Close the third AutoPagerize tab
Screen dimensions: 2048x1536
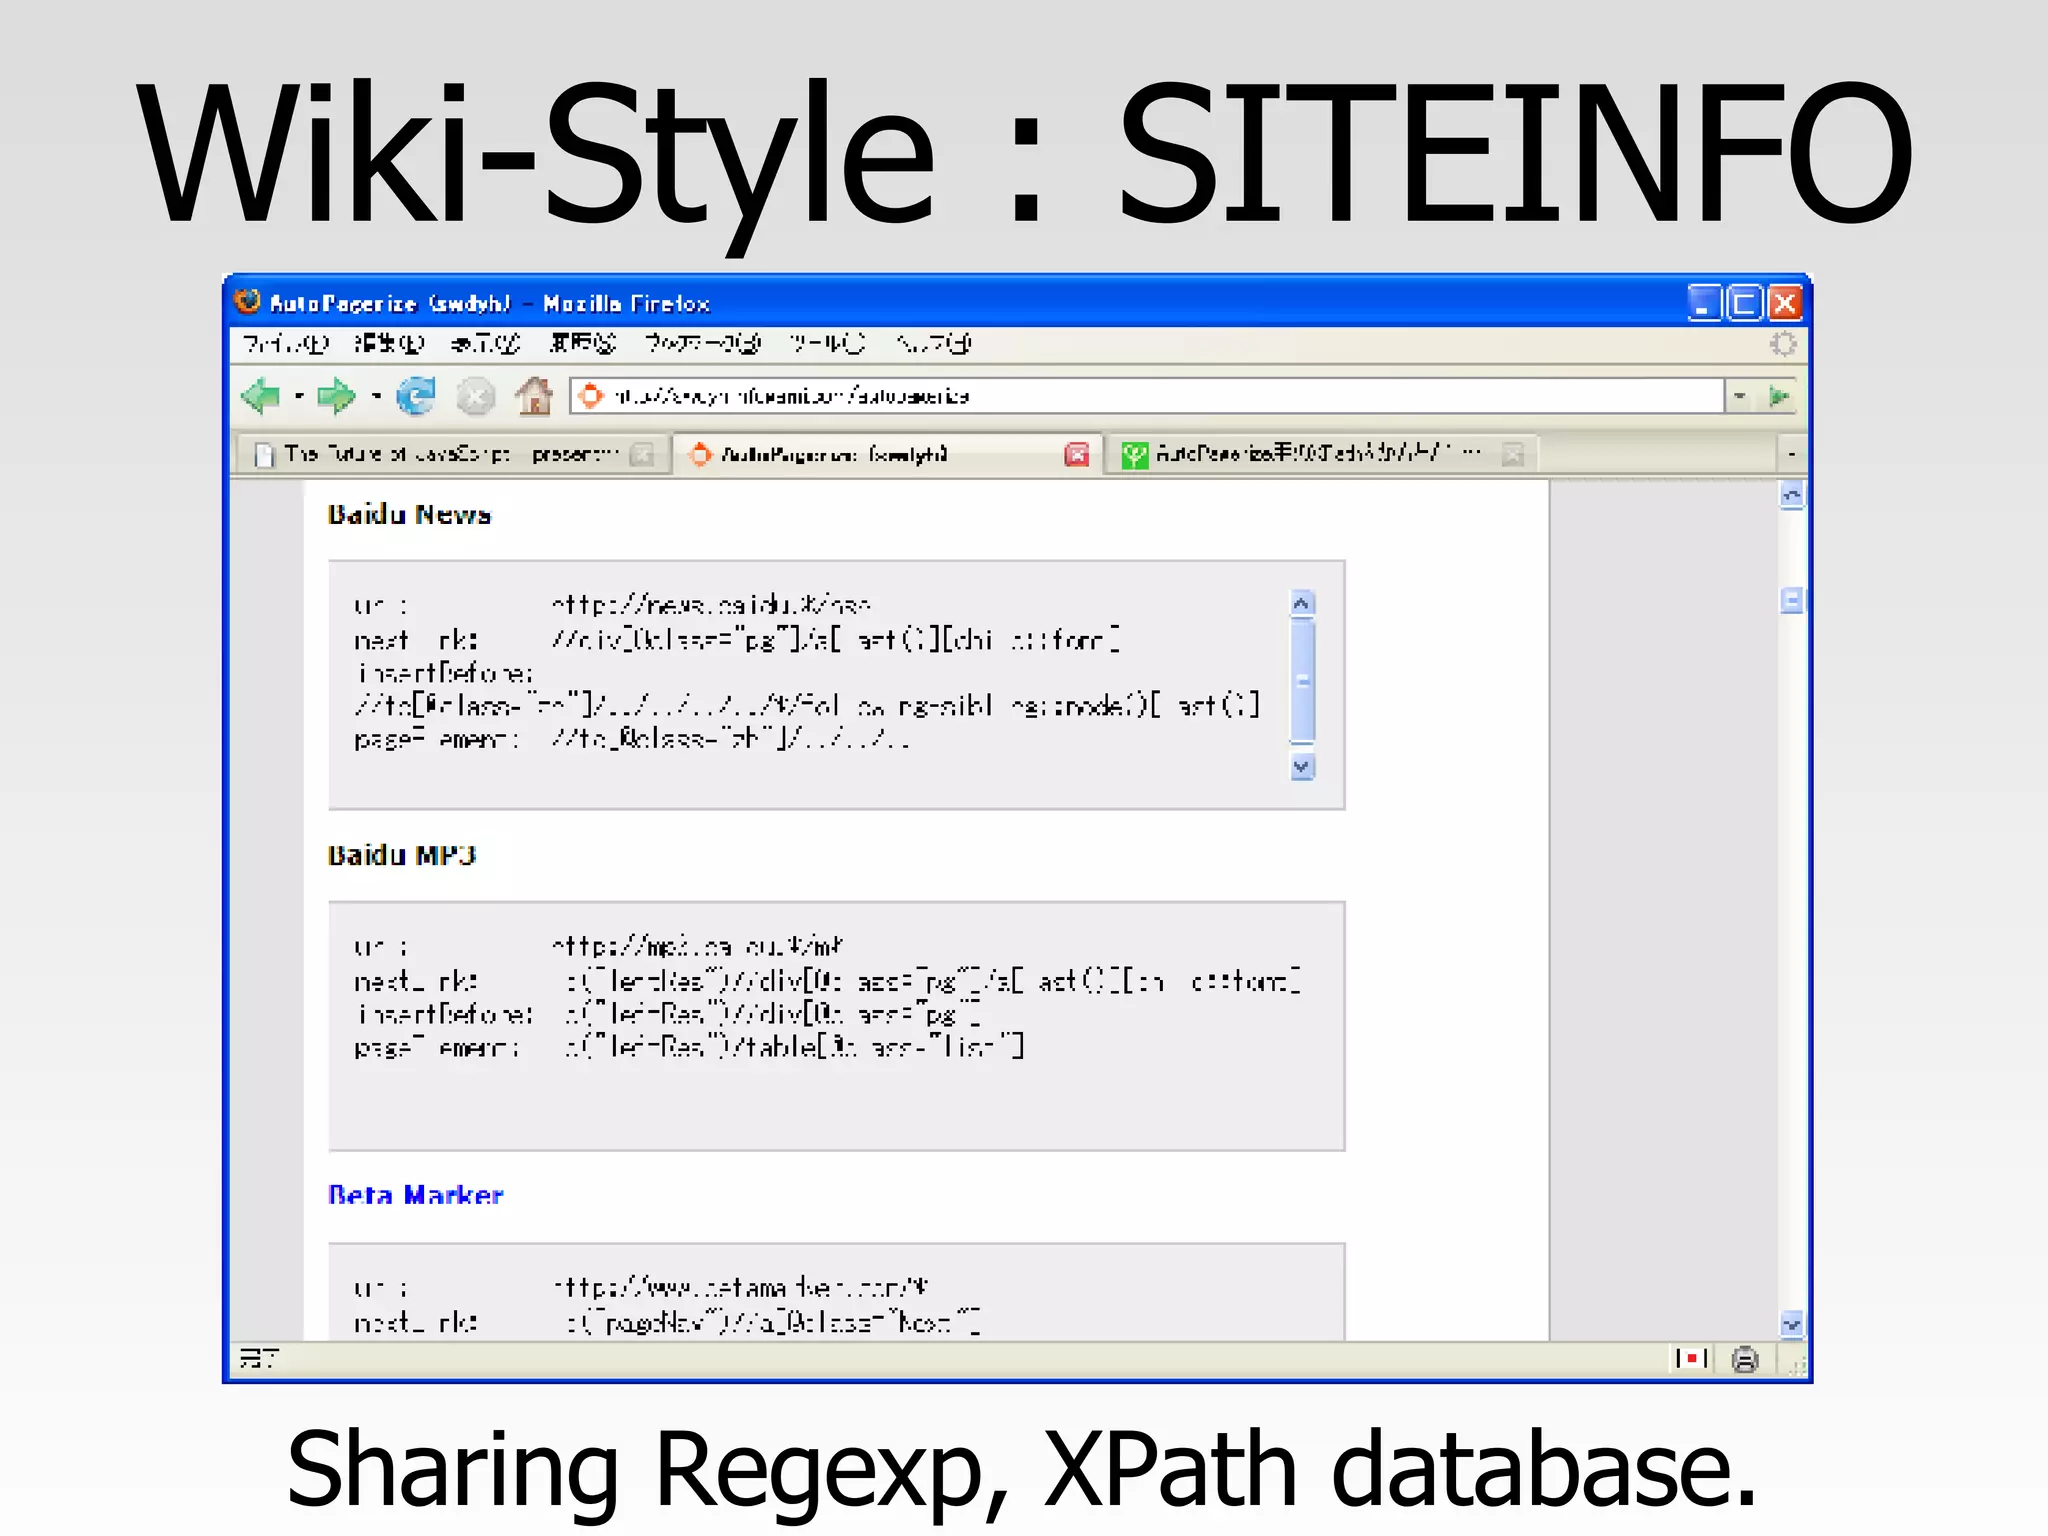tap(1513, 455)
